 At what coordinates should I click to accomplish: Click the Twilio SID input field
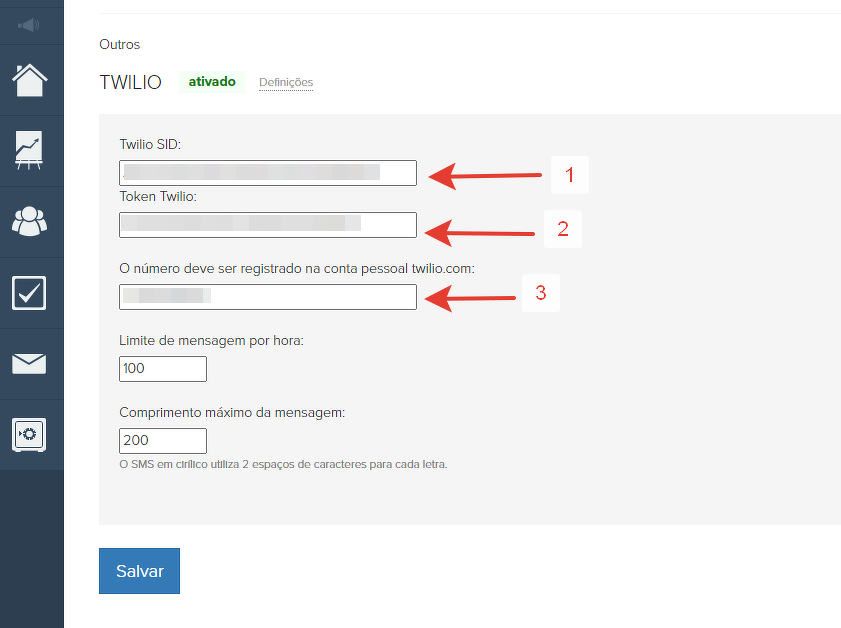267,173
